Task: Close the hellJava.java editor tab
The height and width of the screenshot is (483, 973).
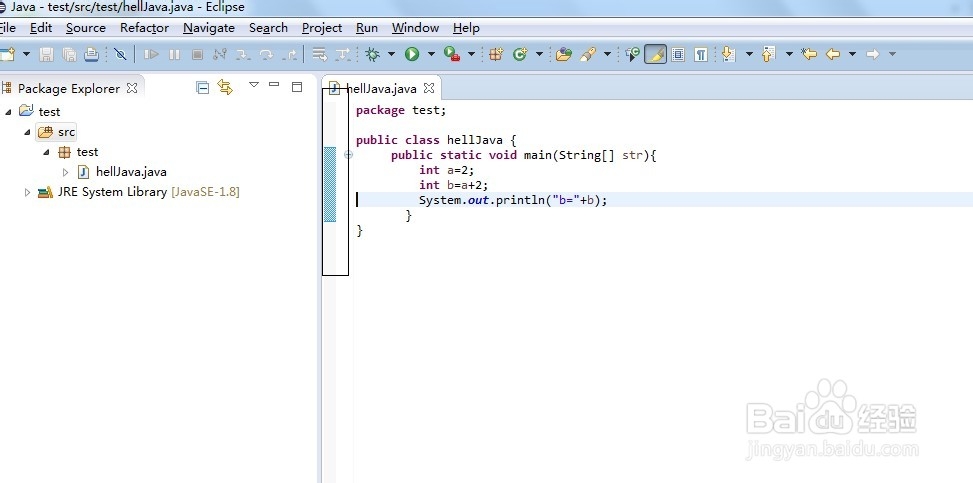Action: [x=429, y=88]
